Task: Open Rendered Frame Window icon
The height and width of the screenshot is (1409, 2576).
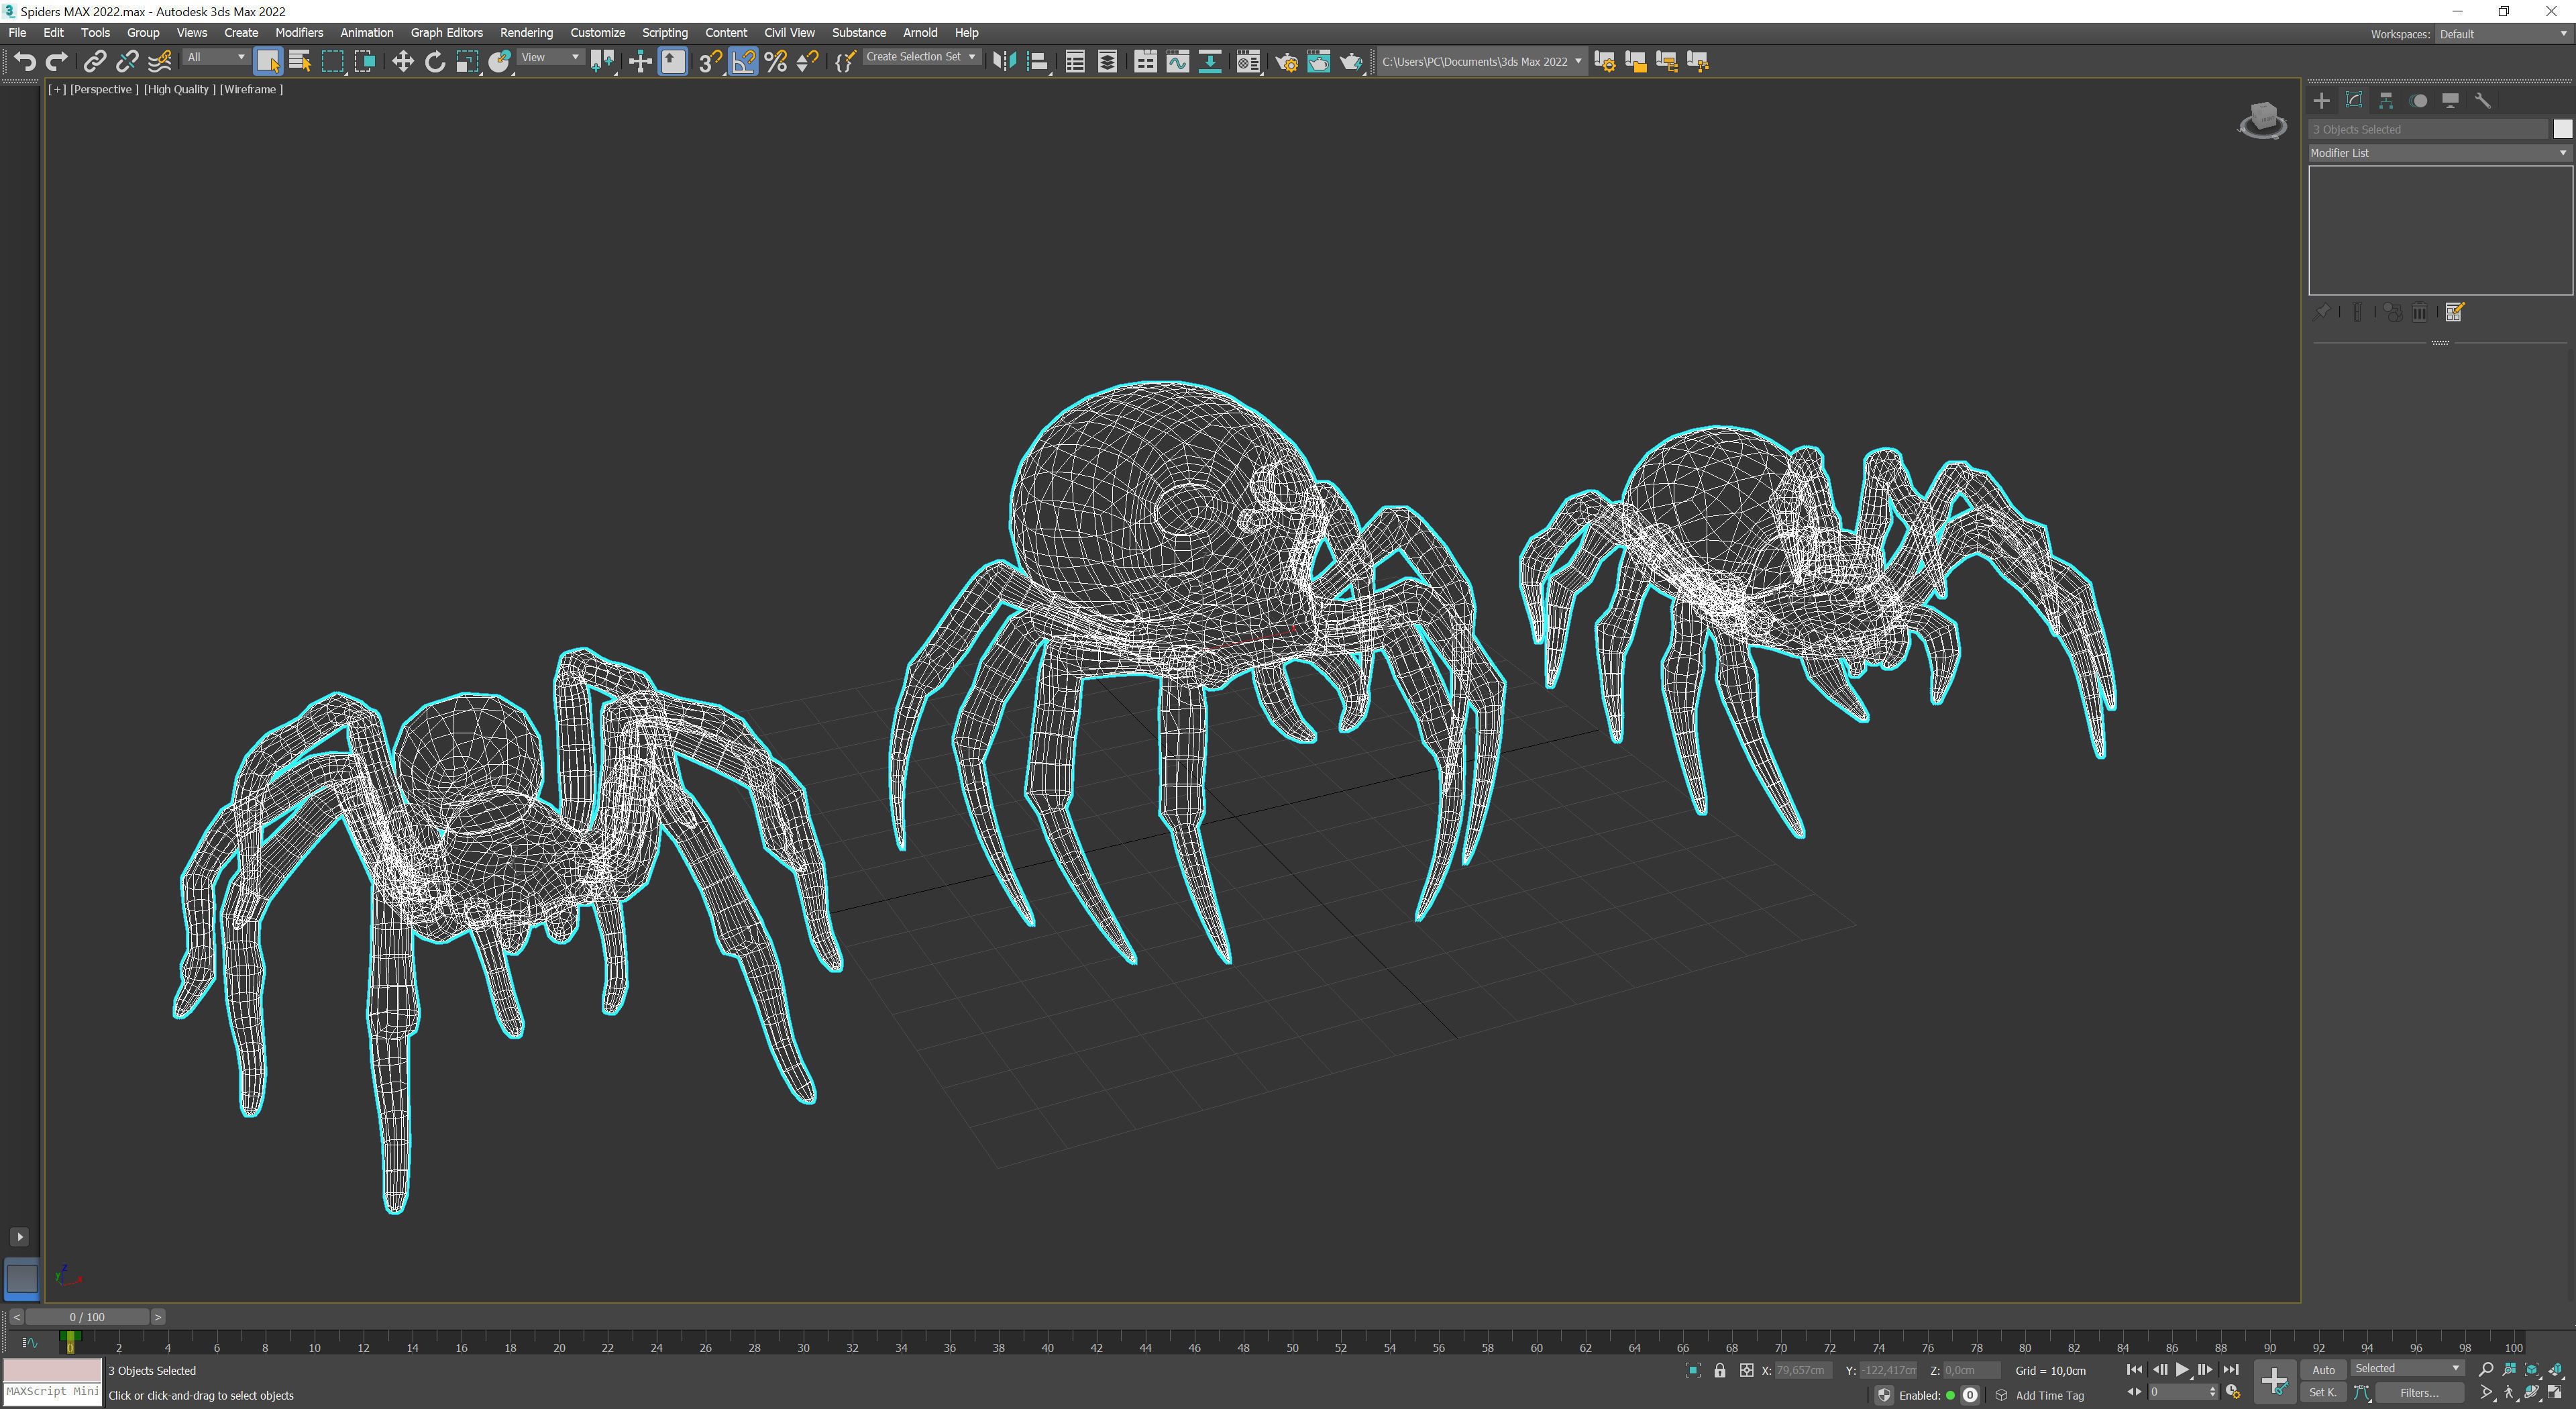Action: pos(1318,62)
